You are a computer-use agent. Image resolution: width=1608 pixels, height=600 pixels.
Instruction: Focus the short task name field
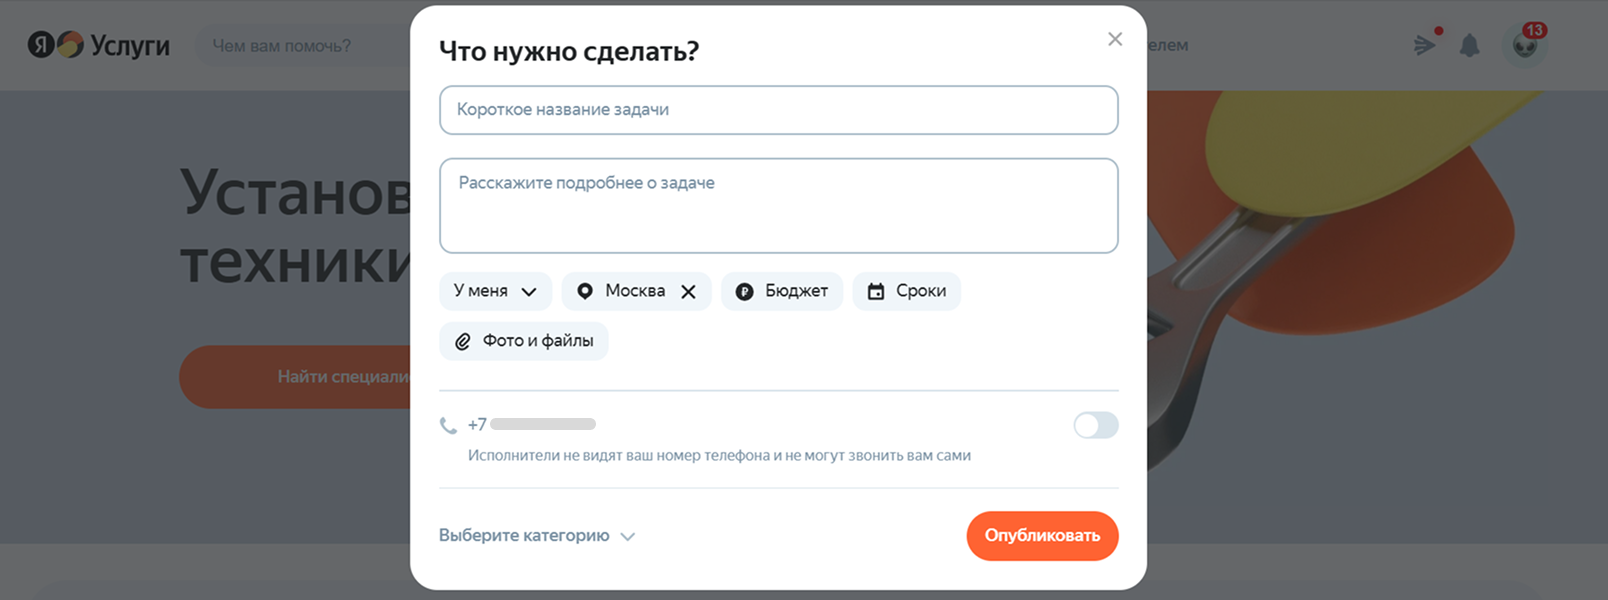click(778, 110)
